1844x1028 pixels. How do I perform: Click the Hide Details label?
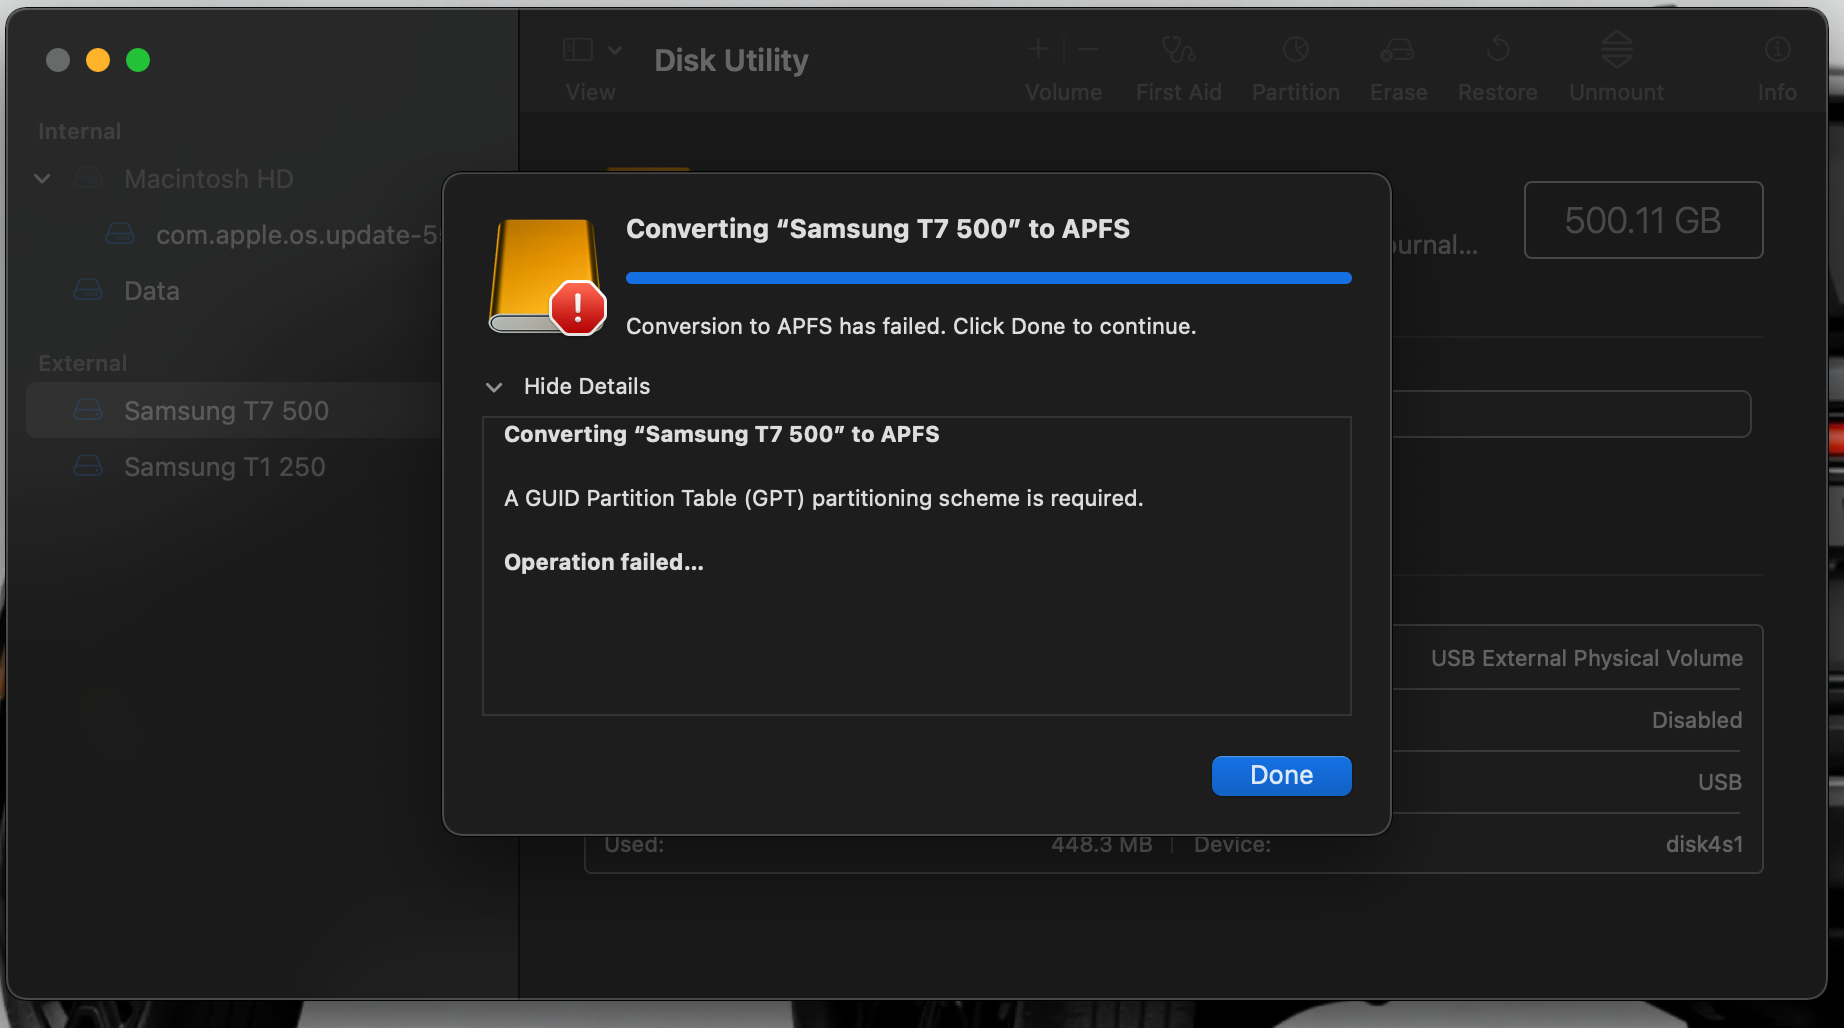tap(587, 386)
